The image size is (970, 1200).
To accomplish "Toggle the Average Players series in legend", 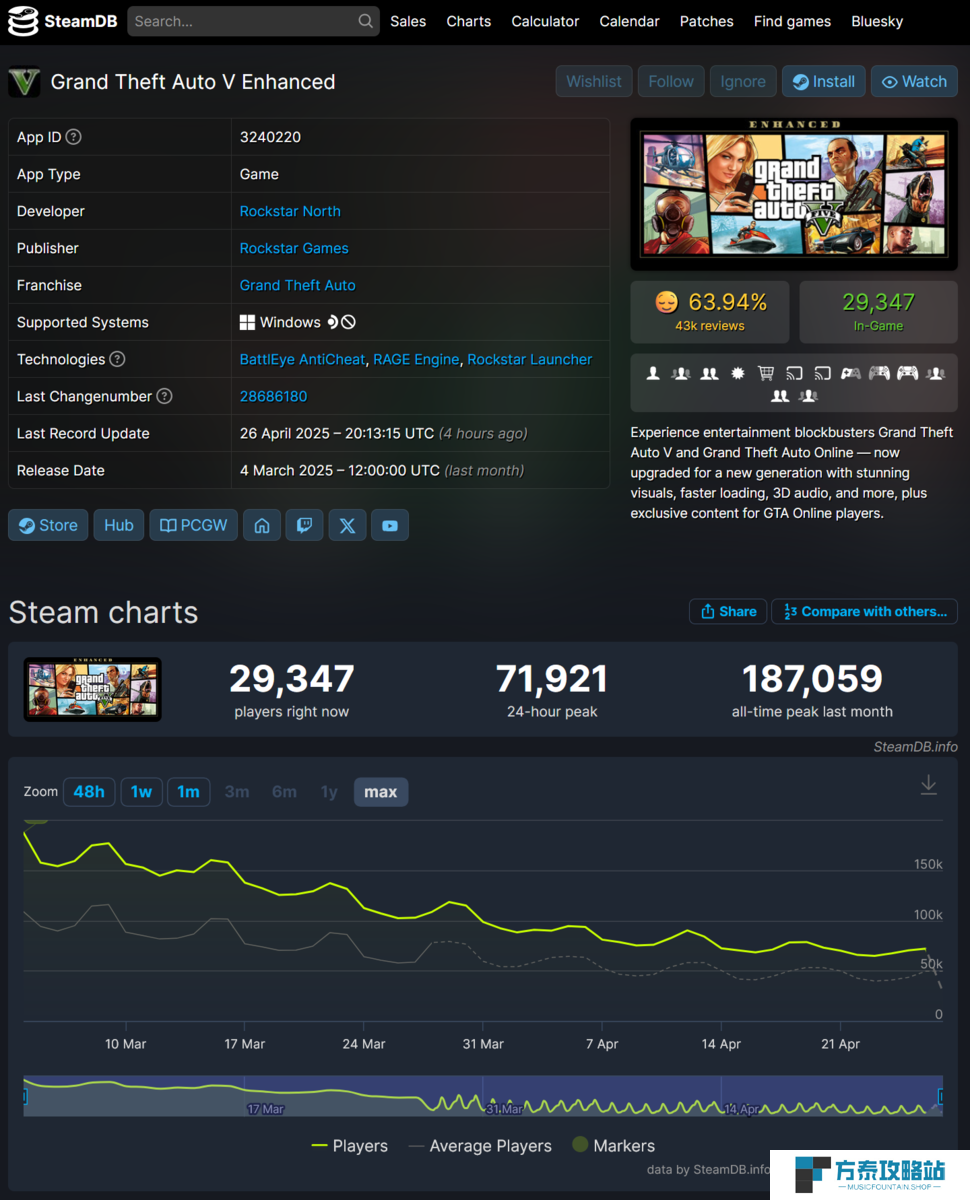I will coord(480,1146).
